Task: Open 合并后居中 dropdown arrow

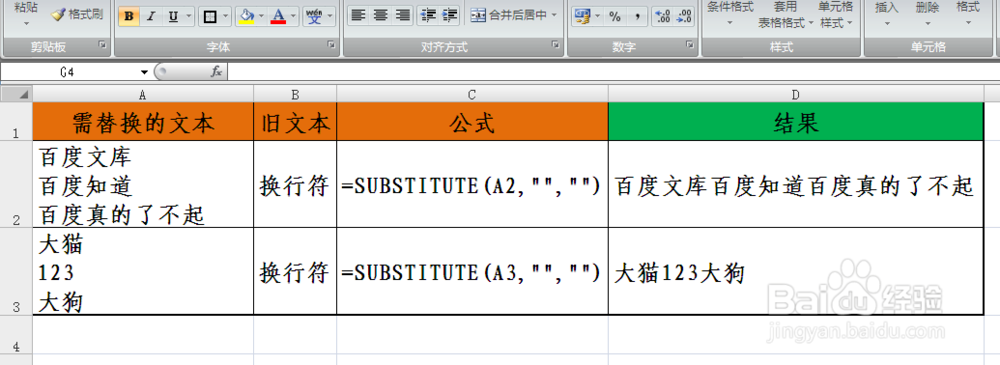Action: (554, 15)
